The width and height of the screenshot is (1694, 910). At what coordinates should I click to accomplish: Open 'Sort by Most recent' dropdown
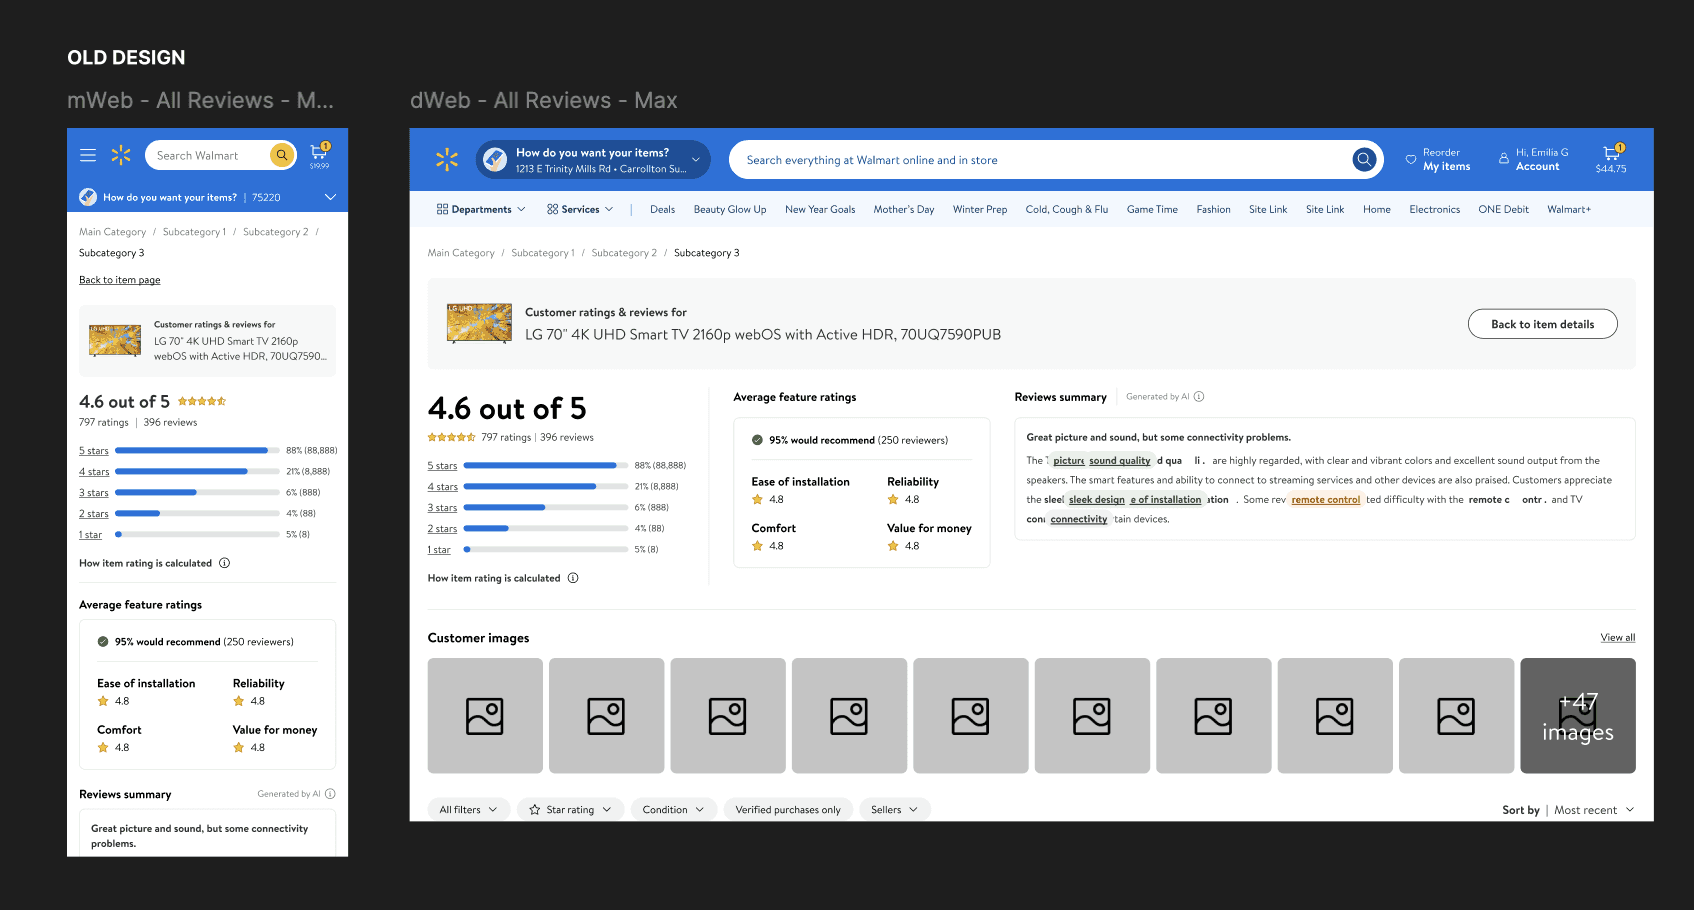click(x=1568, y=810)
